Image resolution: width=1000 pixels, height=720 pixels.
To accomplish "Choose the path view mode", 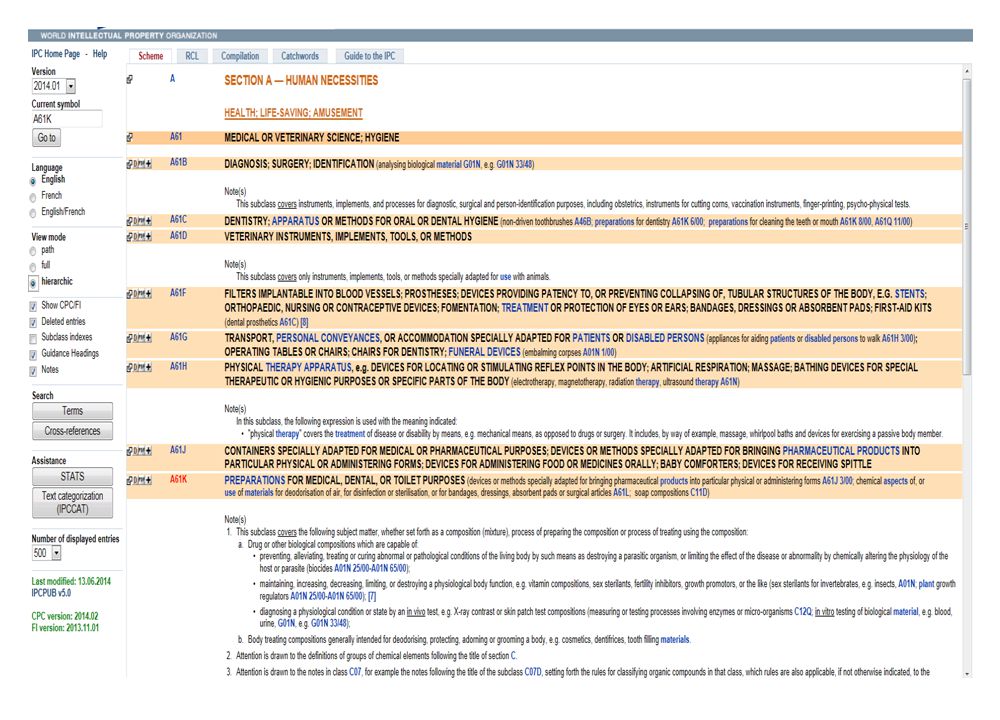I will point(33,251).
